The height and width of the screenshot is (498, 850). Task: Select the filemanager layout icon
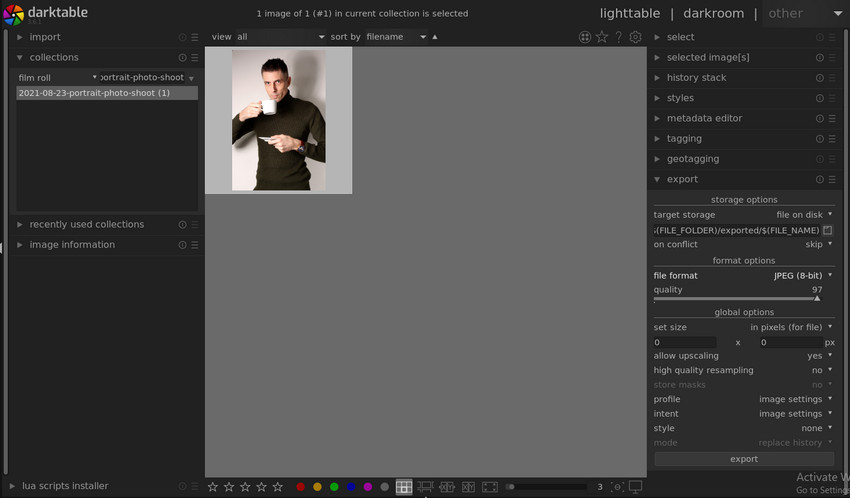click(x=404, y=487)
